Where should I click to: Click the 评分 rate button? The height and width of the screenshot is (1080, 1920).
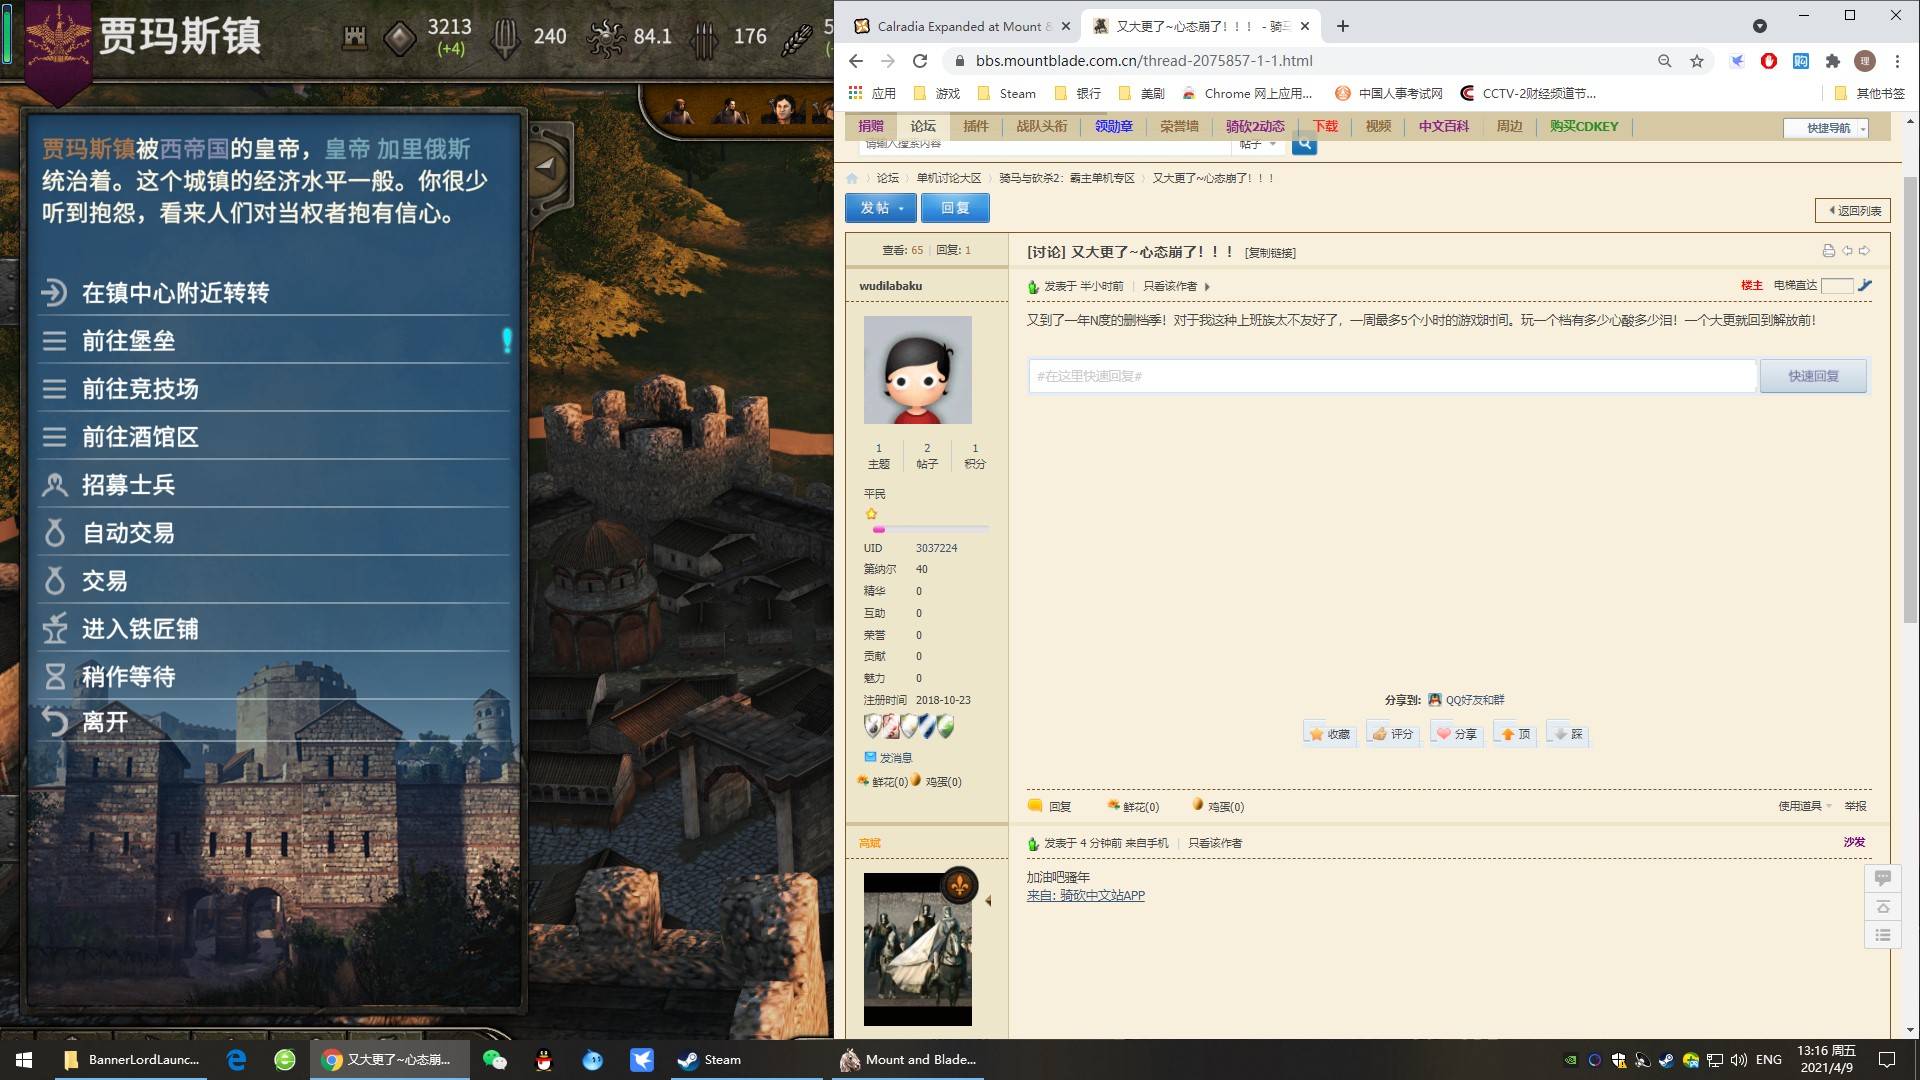(1393, 734)
